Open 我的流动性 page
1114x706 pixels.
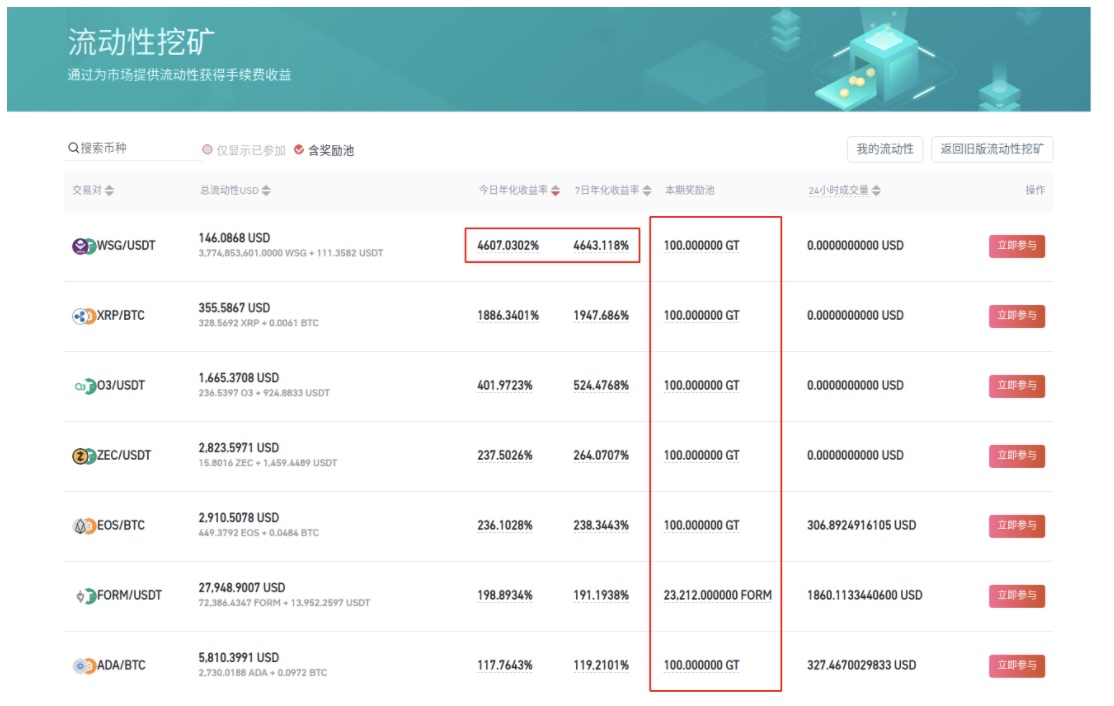click(884, 149)
